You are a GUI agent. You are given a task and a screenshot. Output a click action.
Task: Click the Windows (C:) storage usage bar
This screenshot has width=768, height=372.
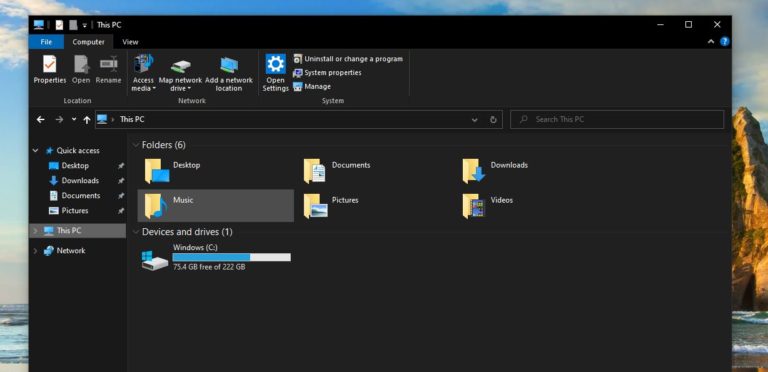(231, 257)
